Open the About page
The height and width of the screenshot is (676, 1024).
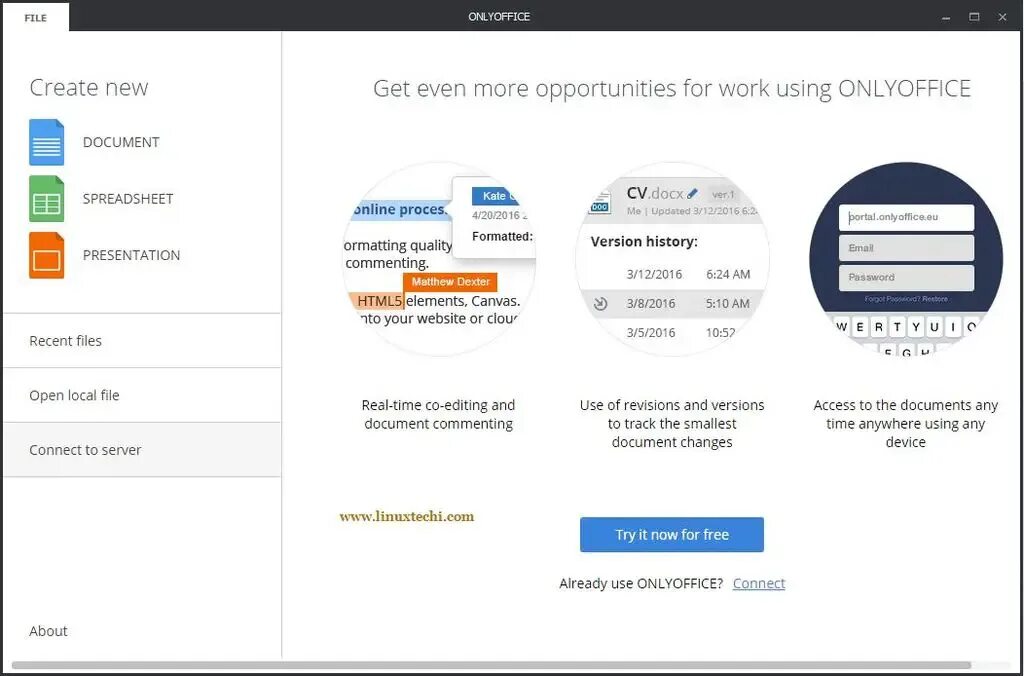click(48, 631)
